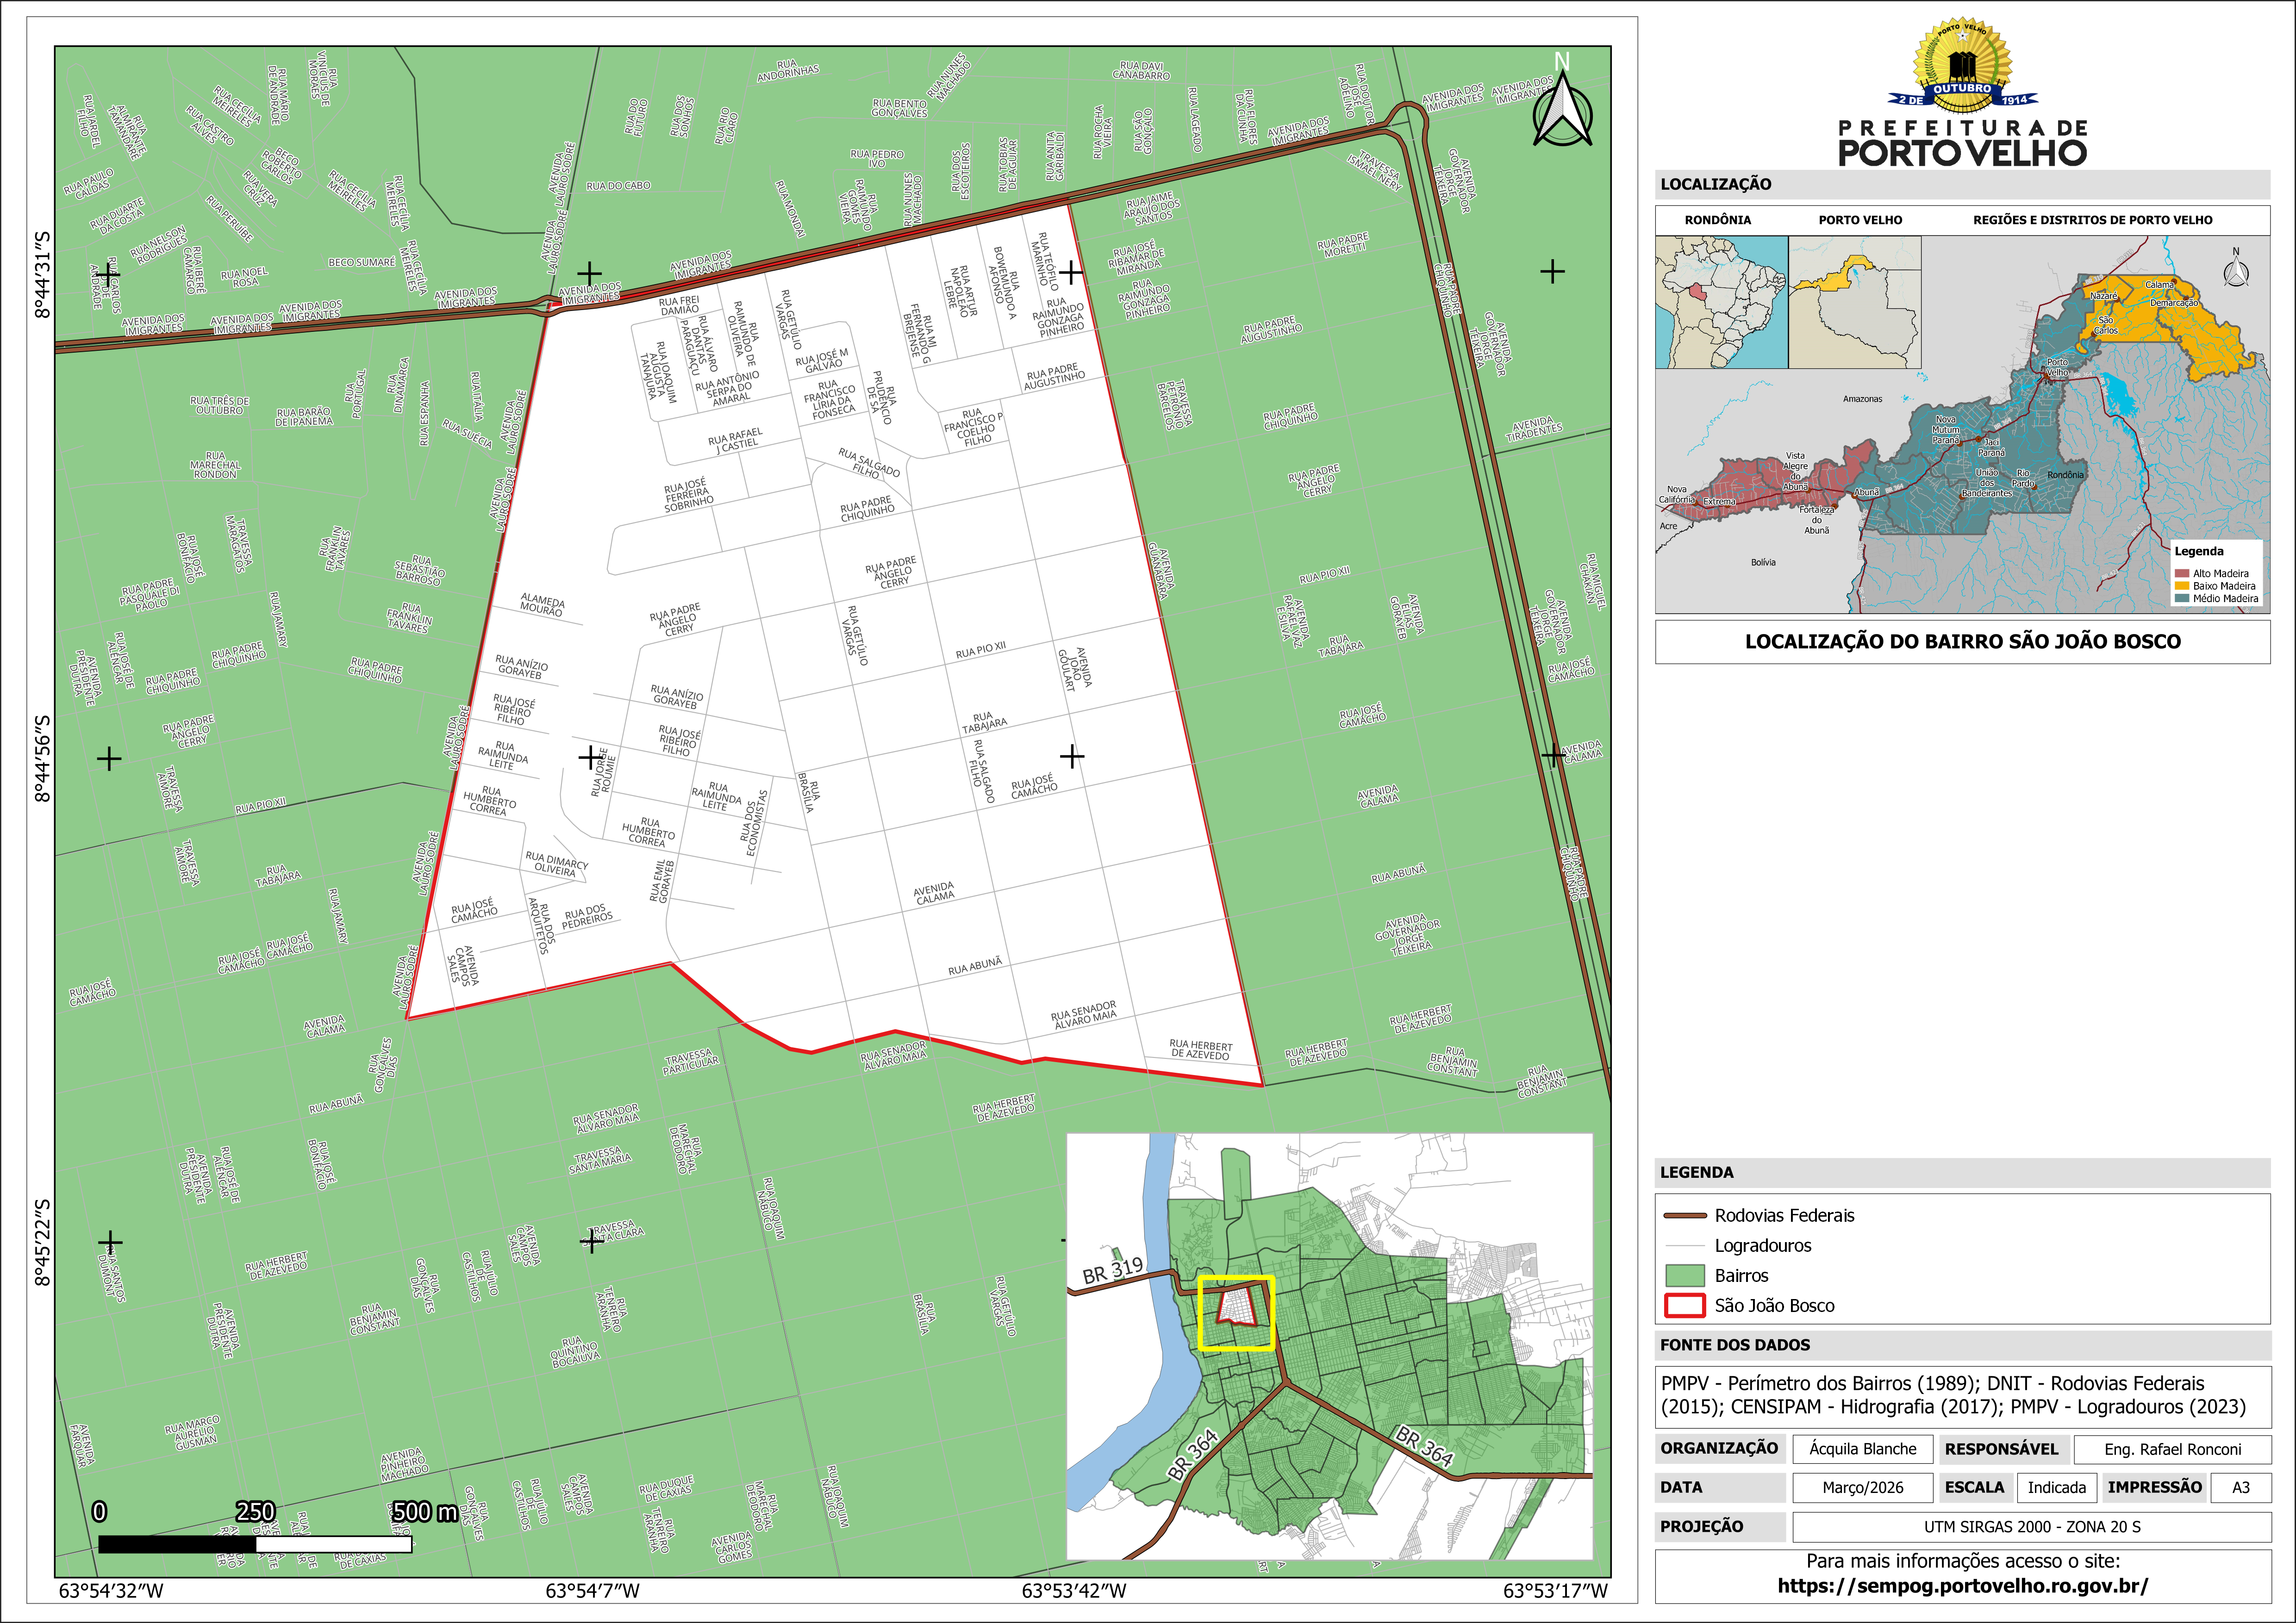Click the Rodovias Federais brown line symbol

coord(1685,1216)
